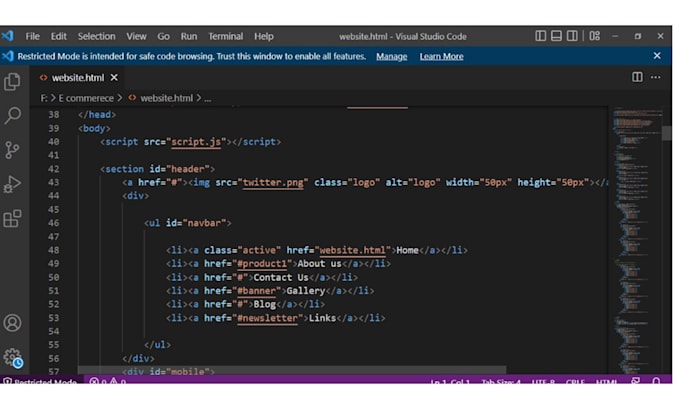This screenshot has height=409, width=680.
Task: Click #banner href on line 51
Action: click(256, 291)
